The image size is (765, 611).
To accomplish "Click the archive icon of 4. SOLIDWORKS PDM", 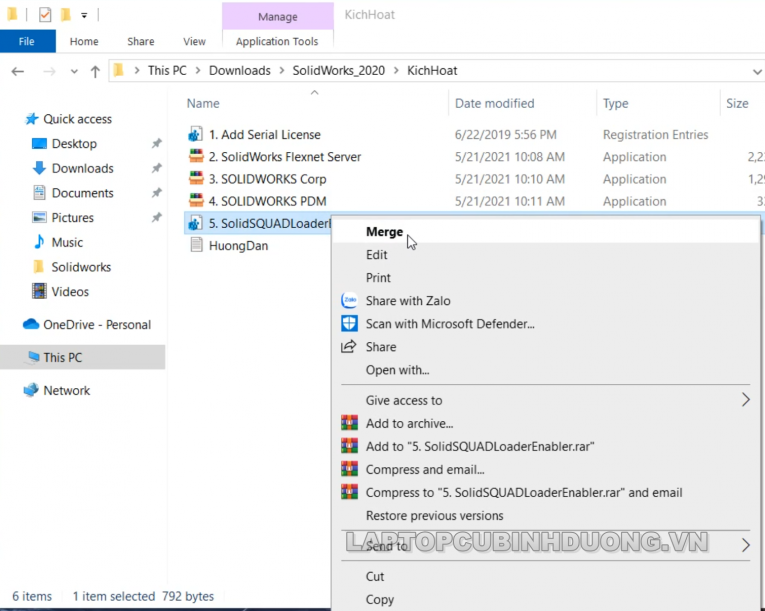I will click(x=196, y=201).
